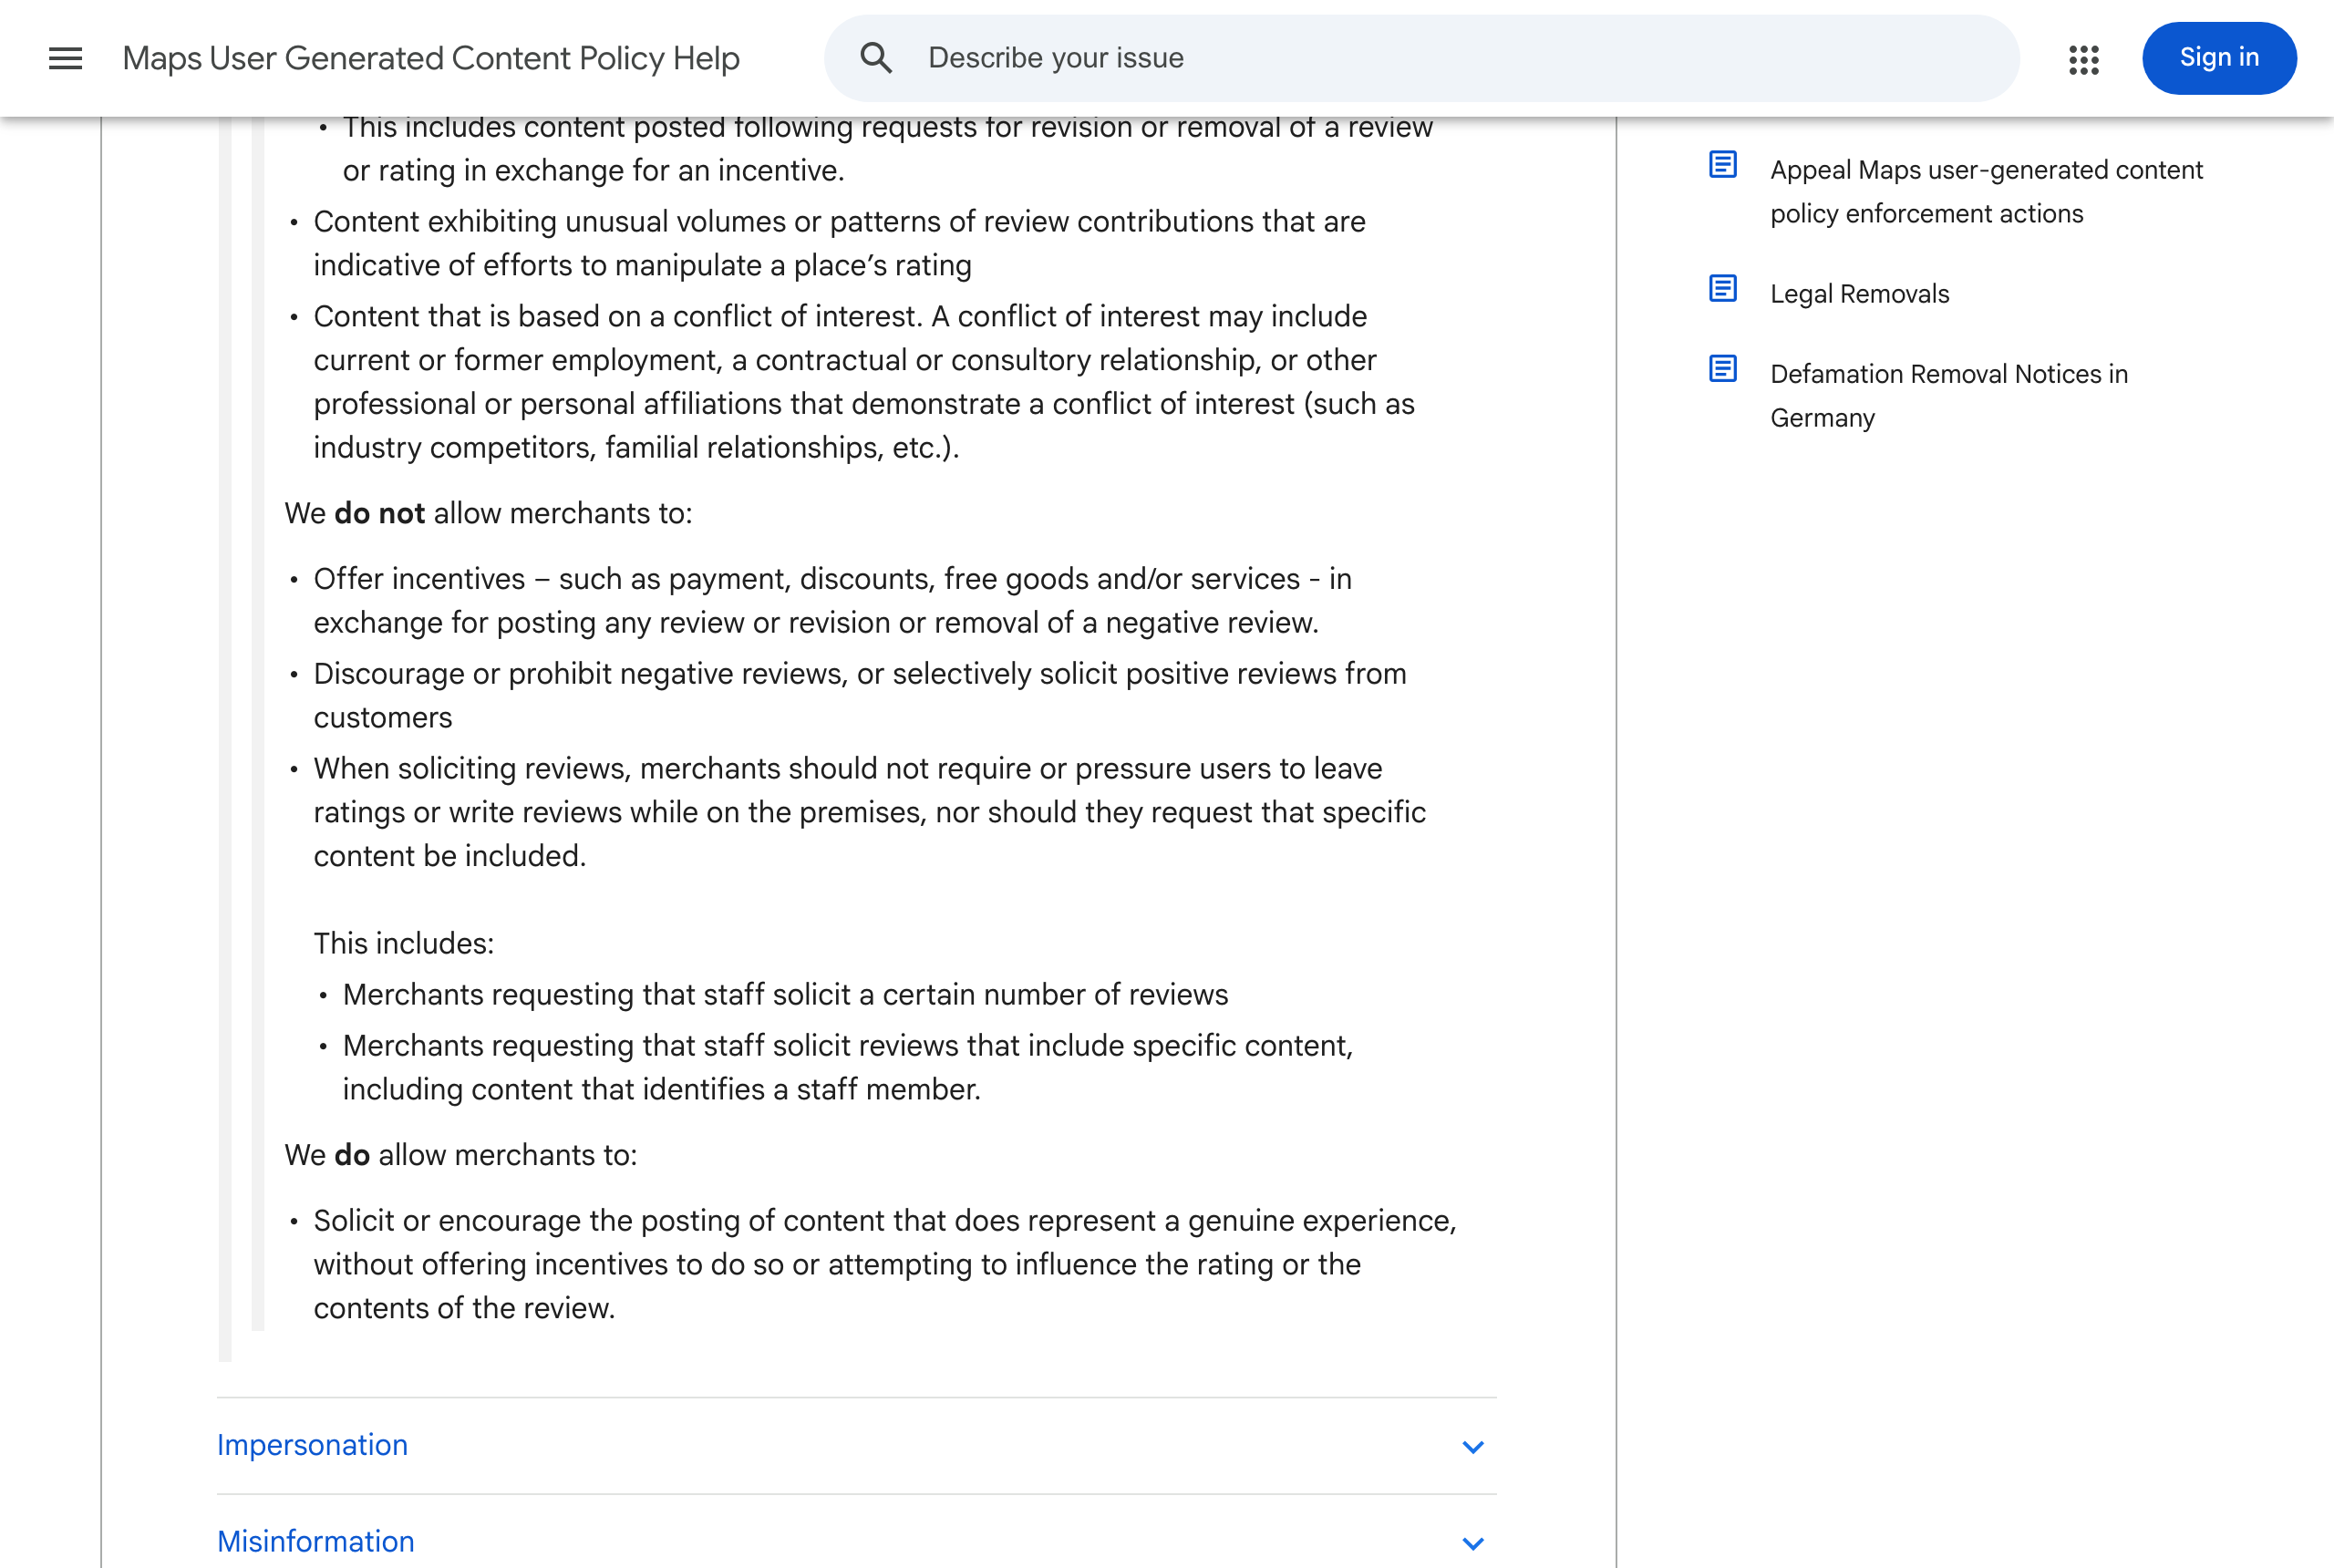The width and height of the screenshot is (2334, 1568).
Task: Click the Sign in button
Action: [x=2219, y=58]
